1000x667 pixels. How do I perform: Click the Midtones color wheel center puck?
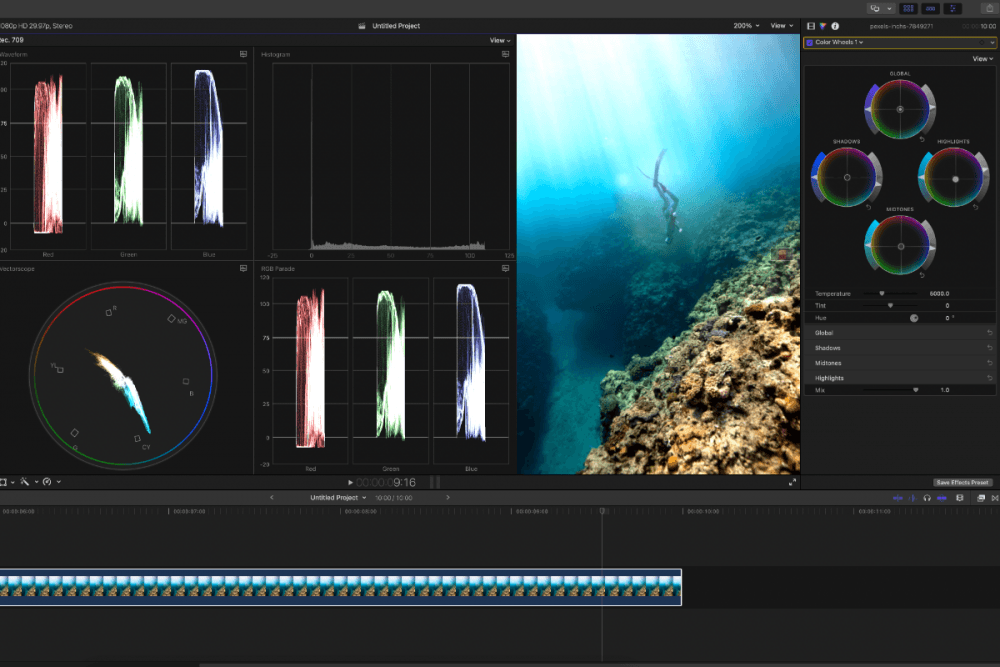901,246
